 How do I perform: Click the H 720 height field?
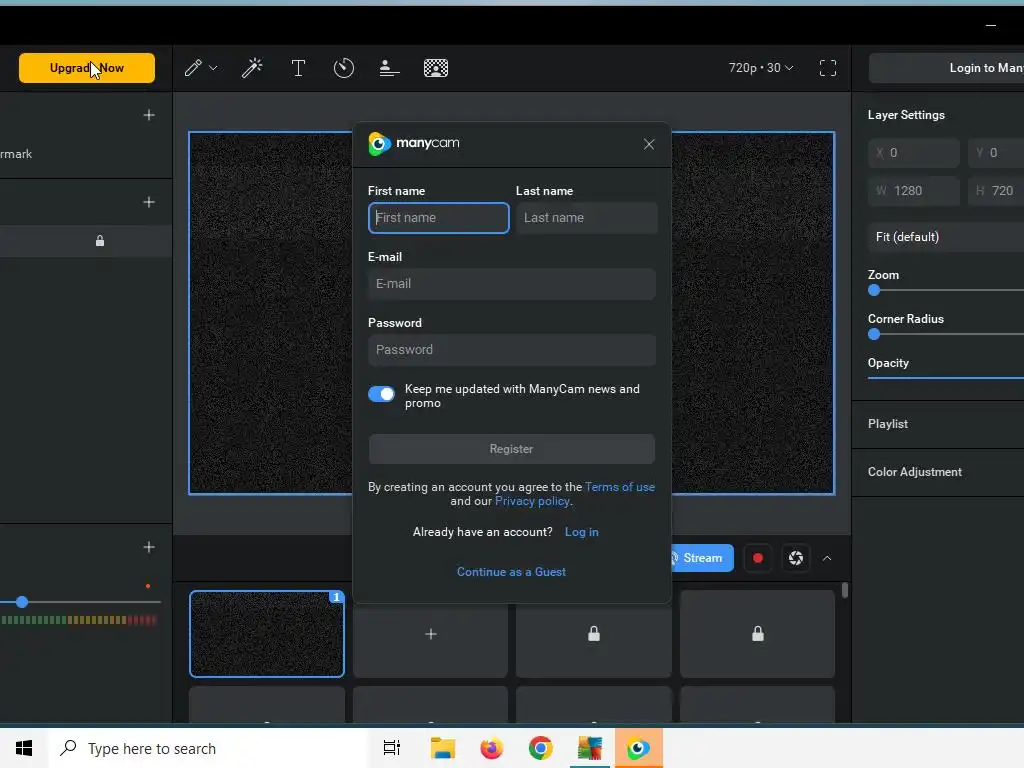tap(996, 191)
